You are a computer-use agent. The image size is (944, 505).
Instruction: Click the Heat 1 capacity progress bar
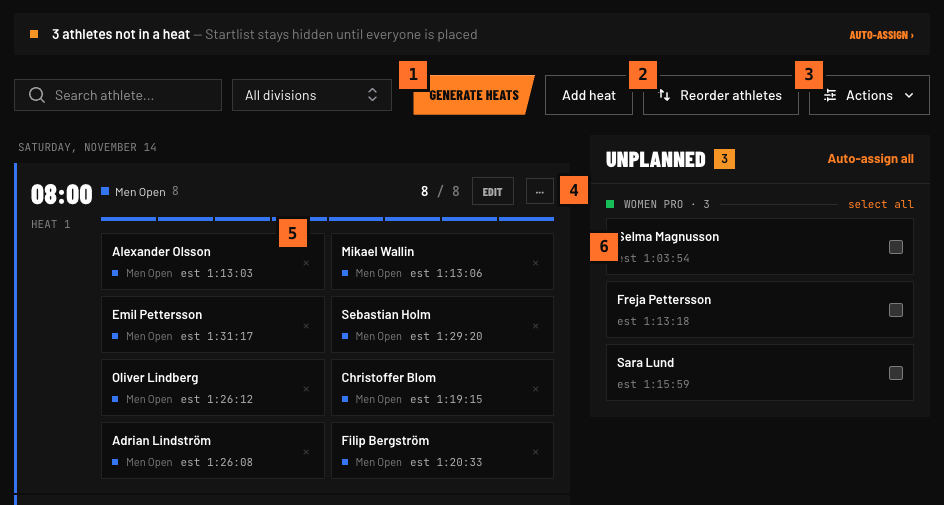pos(328,219)
